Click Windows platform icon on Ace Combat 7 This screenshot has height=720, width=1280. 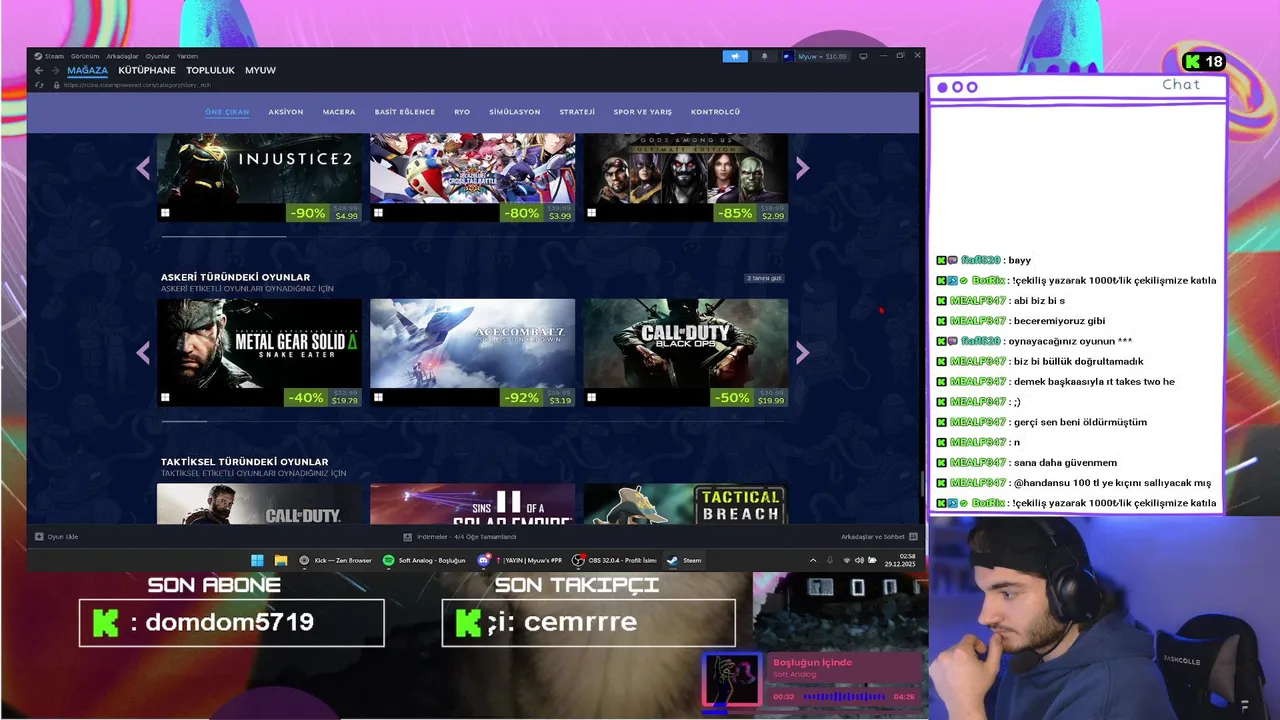pyautogui.click(x=378, y=397)
